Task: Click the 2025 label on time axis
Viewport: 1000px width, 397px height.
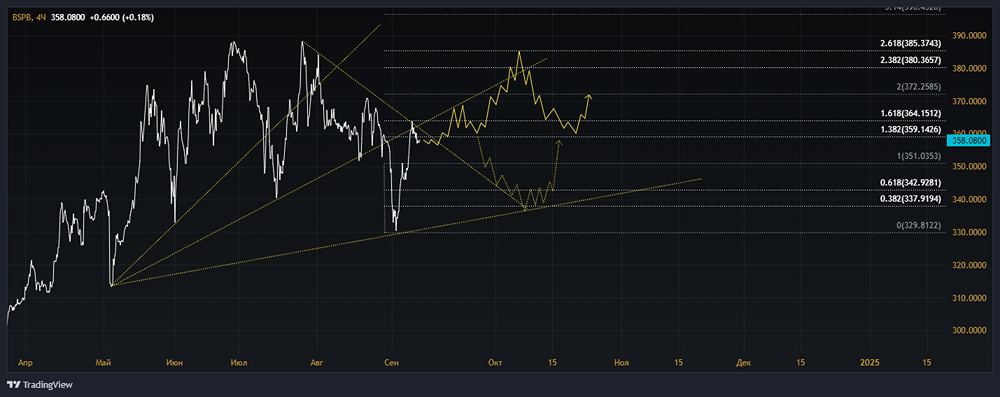Action: coord(870,363)
